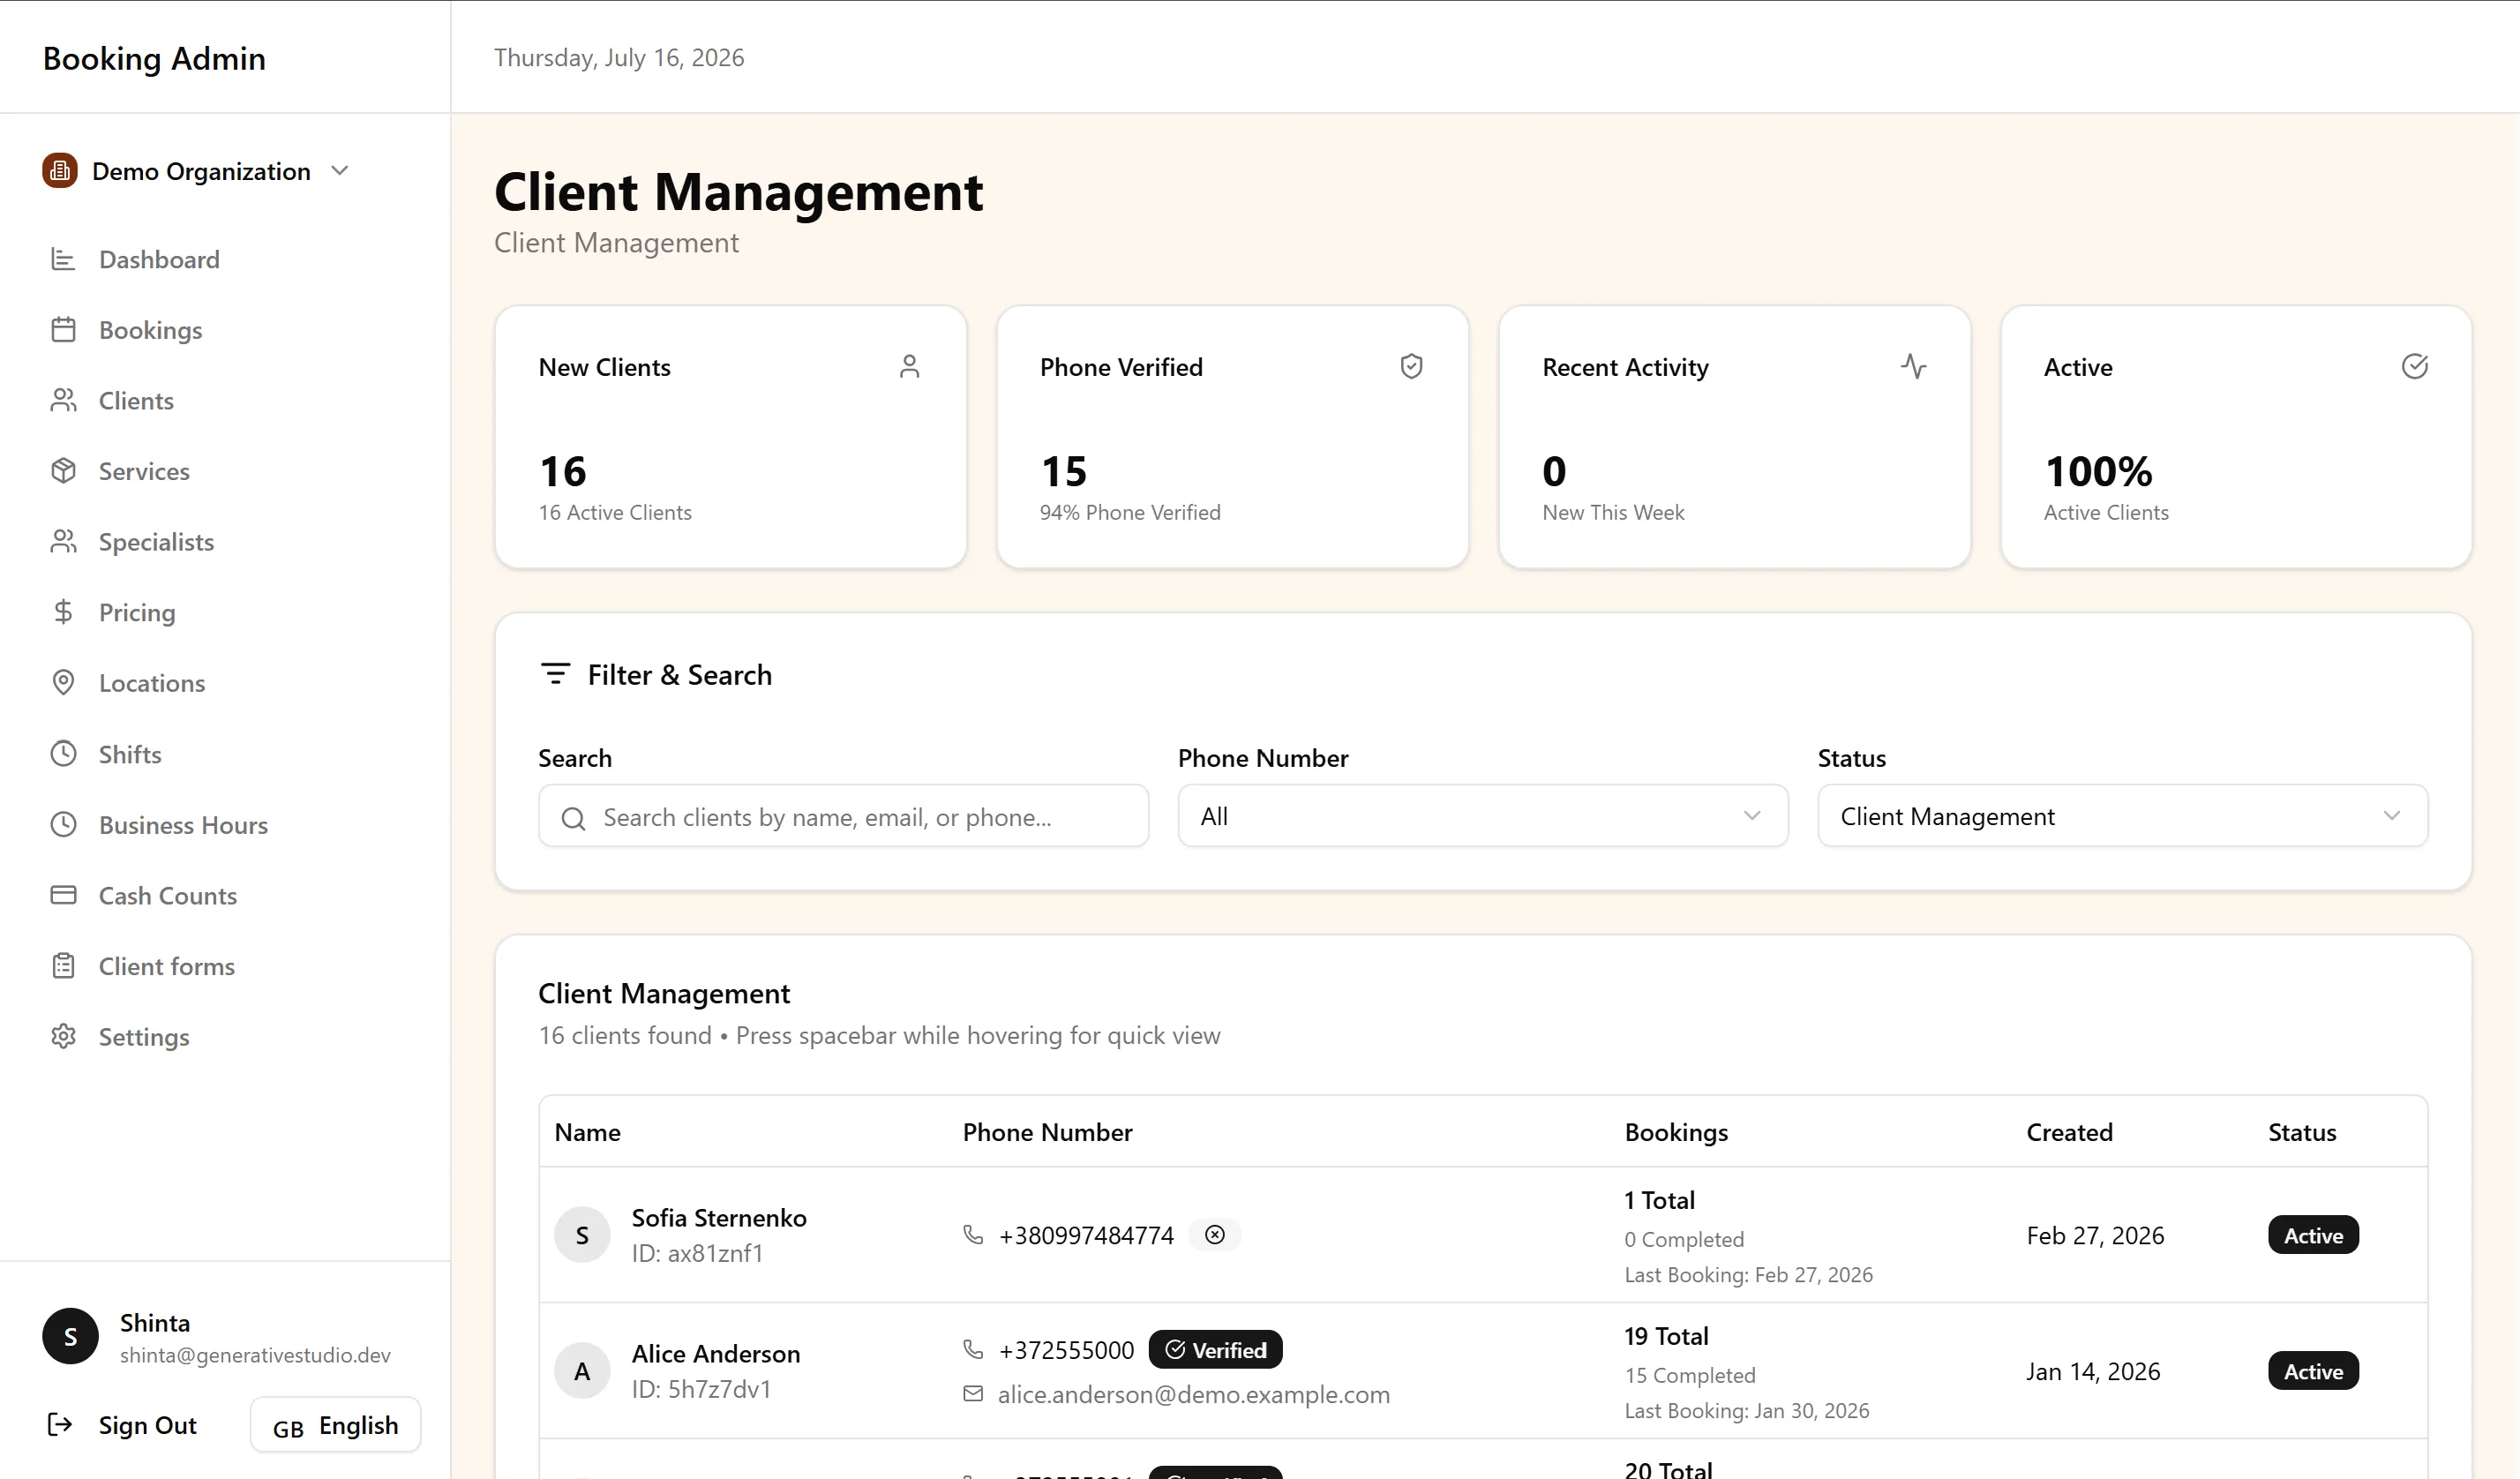
Task: Click the Specialists people icon
Action: 63,541
